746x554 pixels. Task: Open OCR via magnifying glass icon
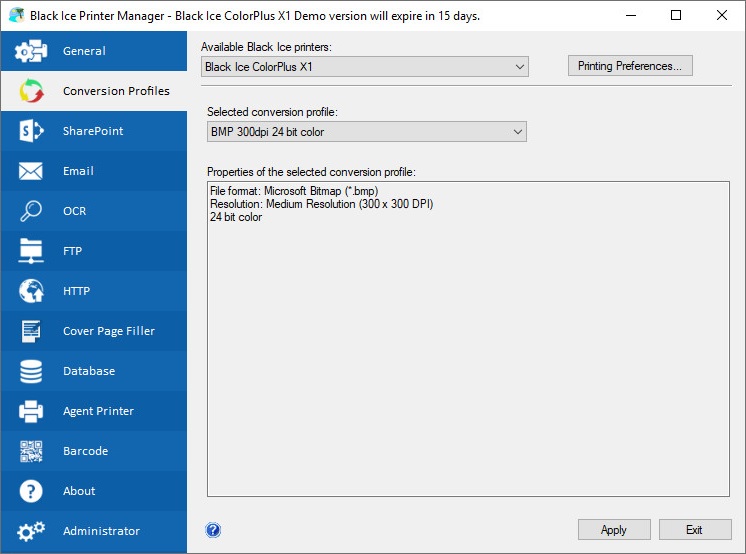pos(31,211)
